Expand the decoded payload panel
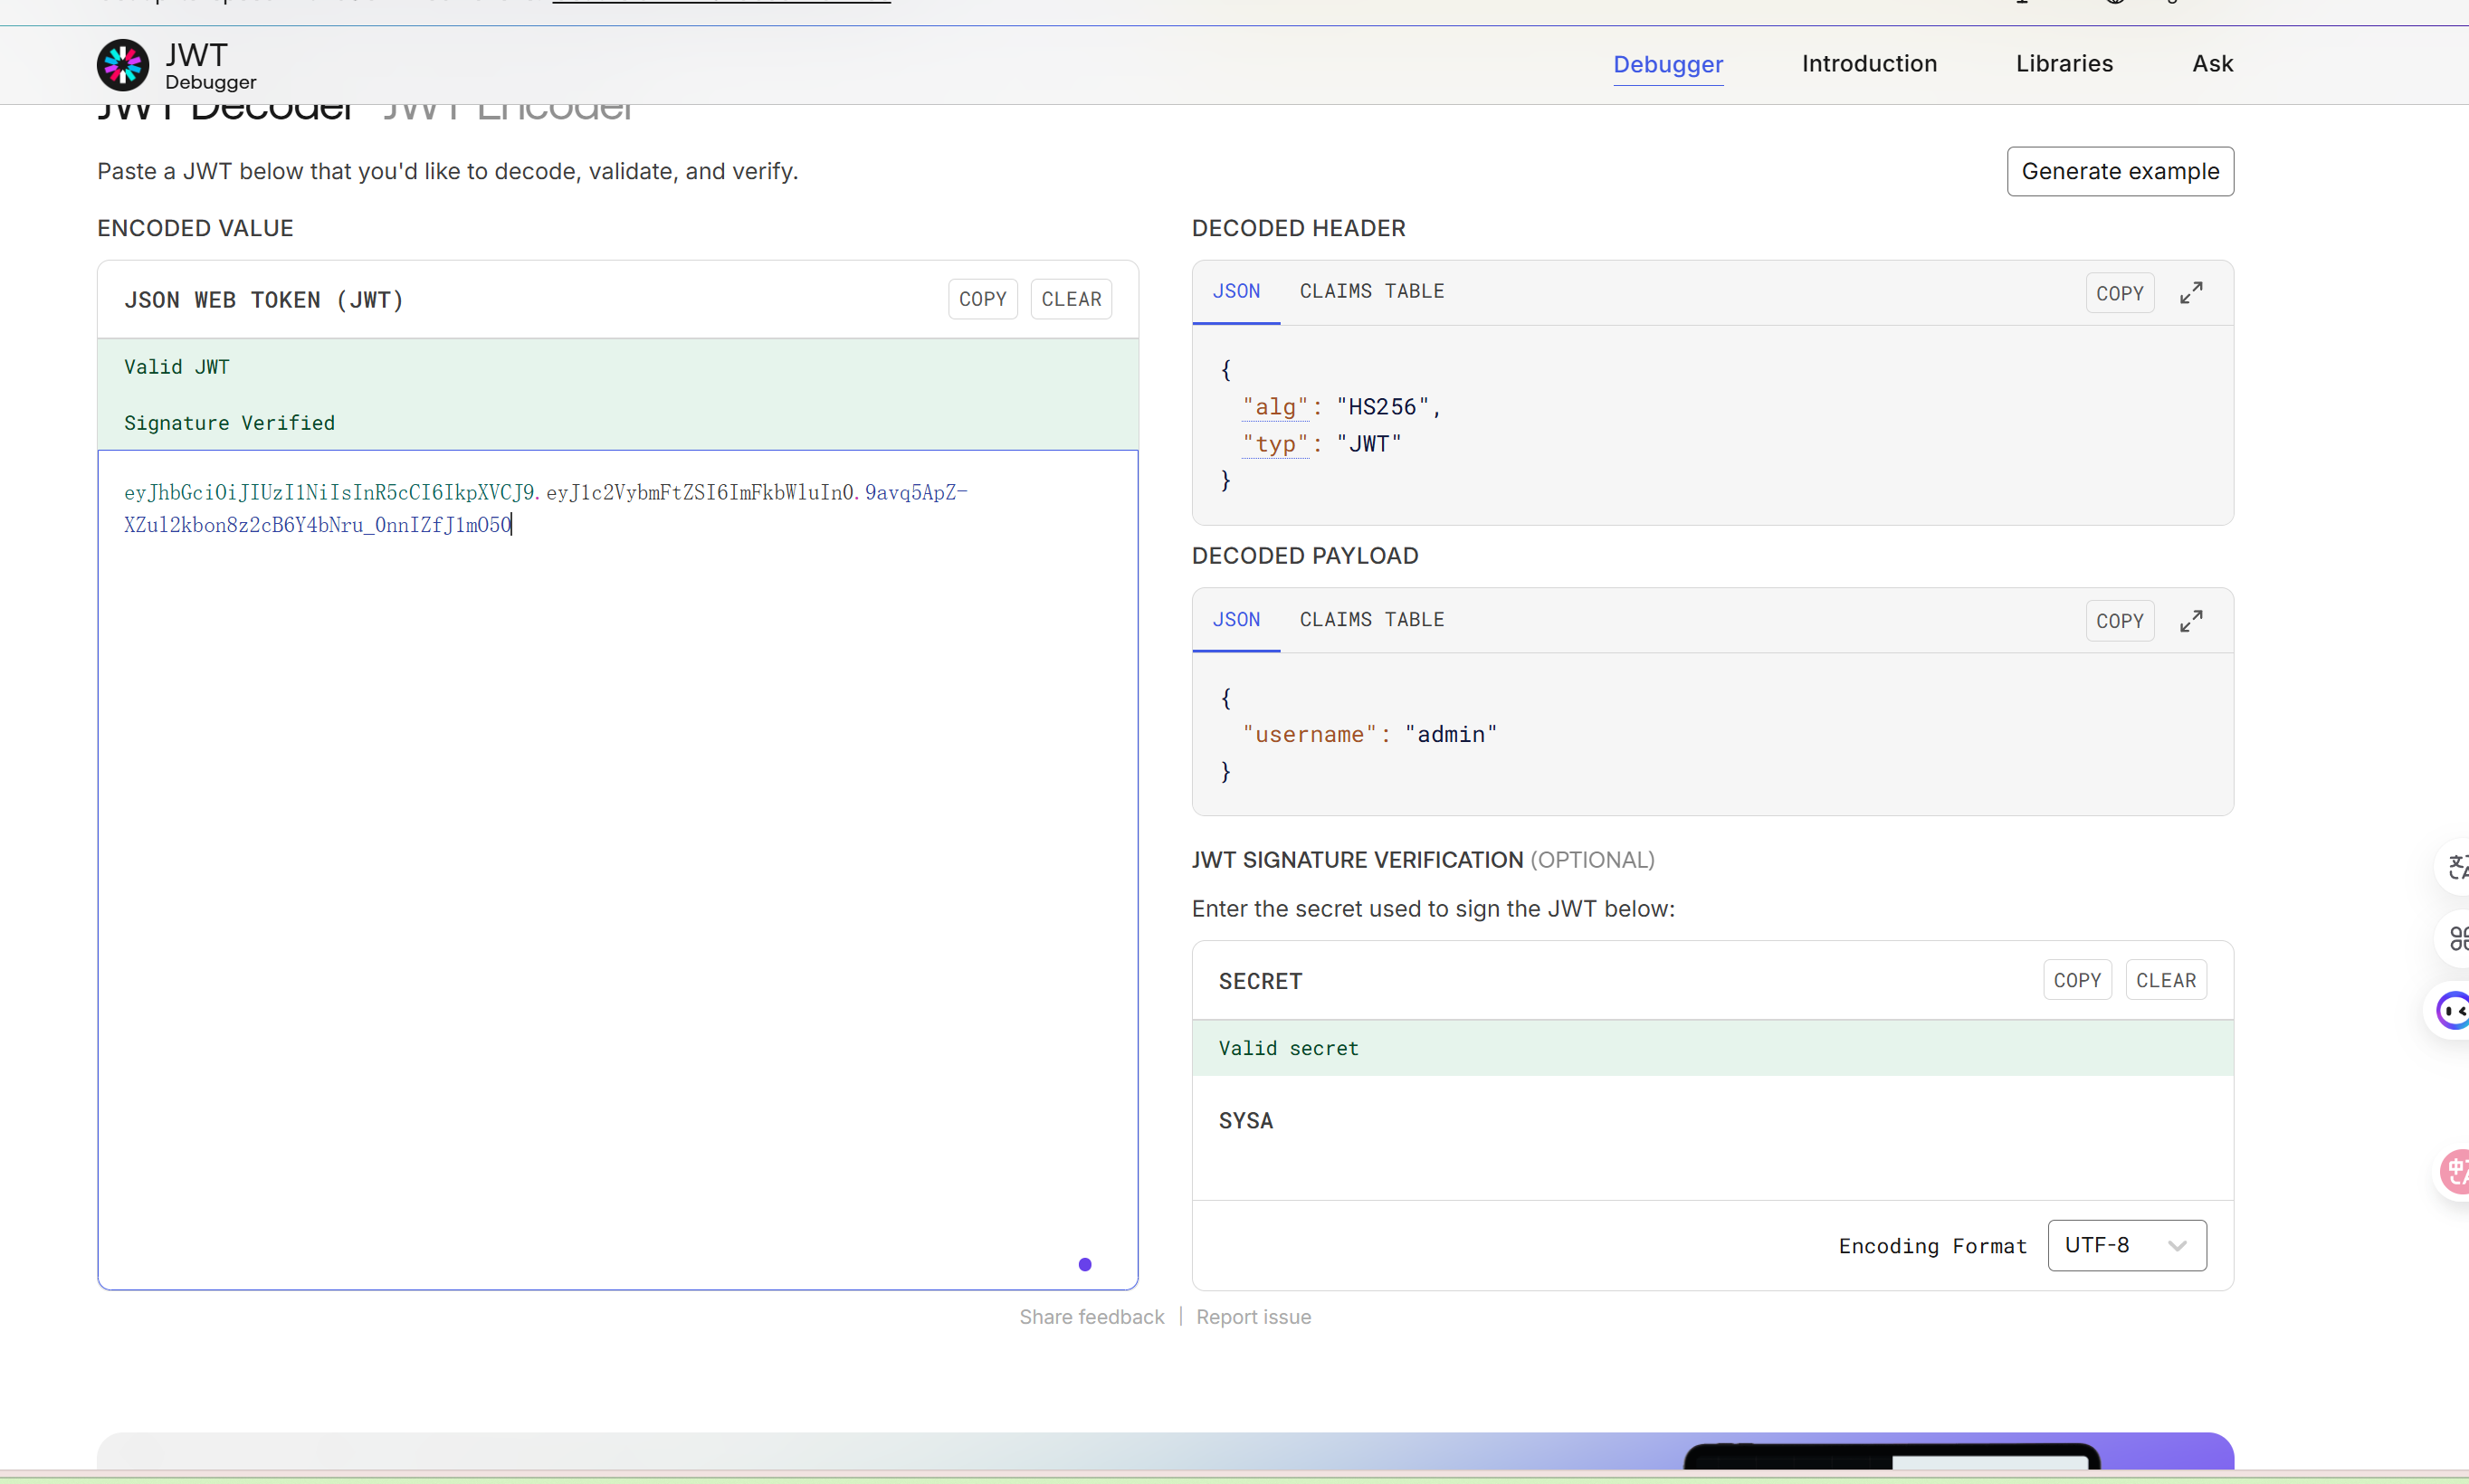This screenshot has height=1484, width=2469. pyautogui.click(x=2190, y=621)
